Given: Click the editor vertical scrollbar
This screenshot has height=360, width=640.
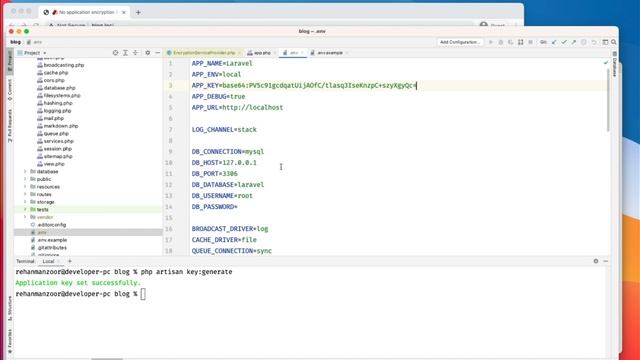Looking at the screenshot, I should pos(608,100).
